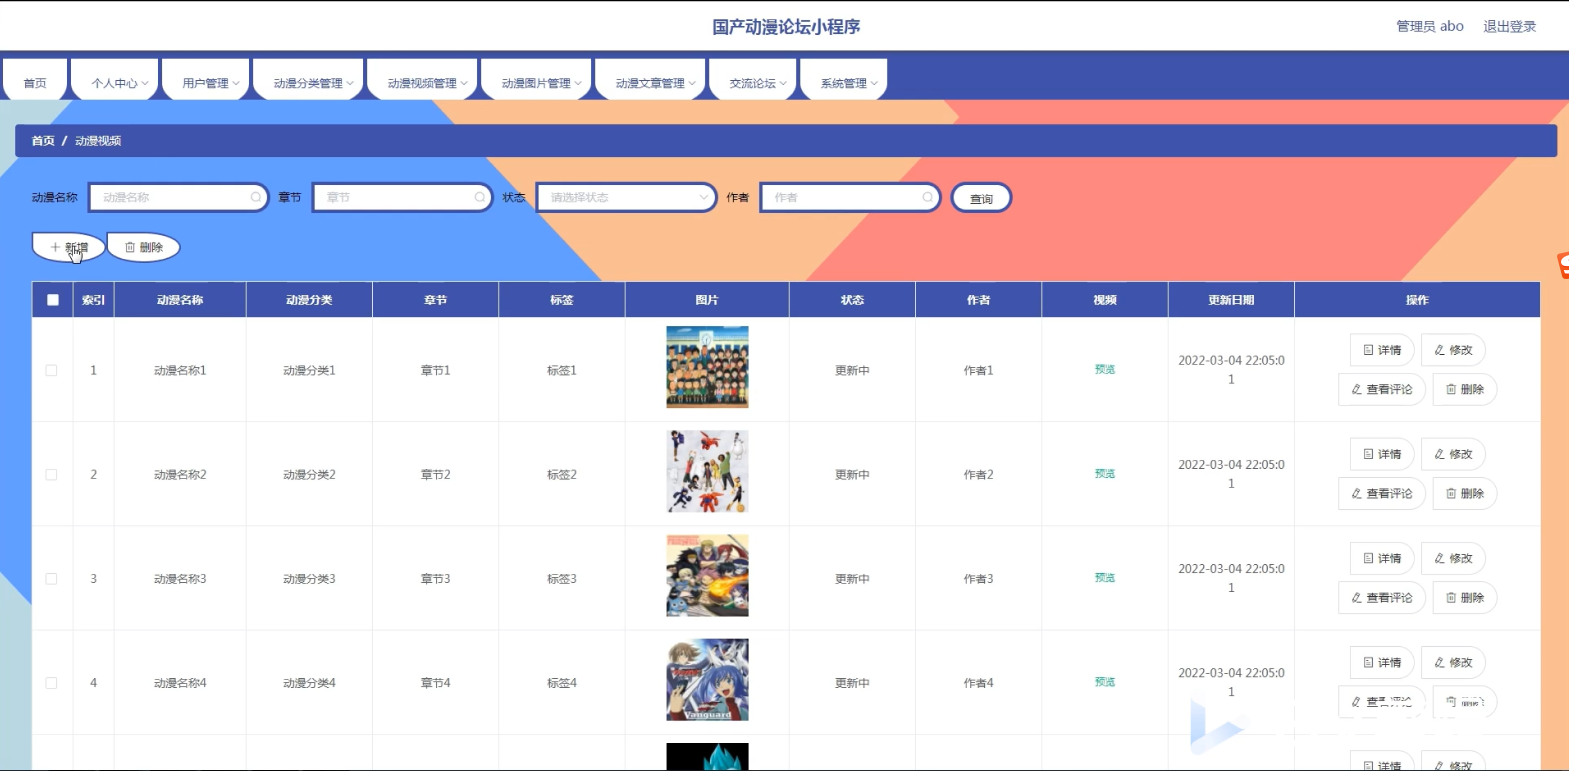The image size is (1569, 771).
Task: Edit 动漫名称1 row with 修改
Action: pos(1453,350)
